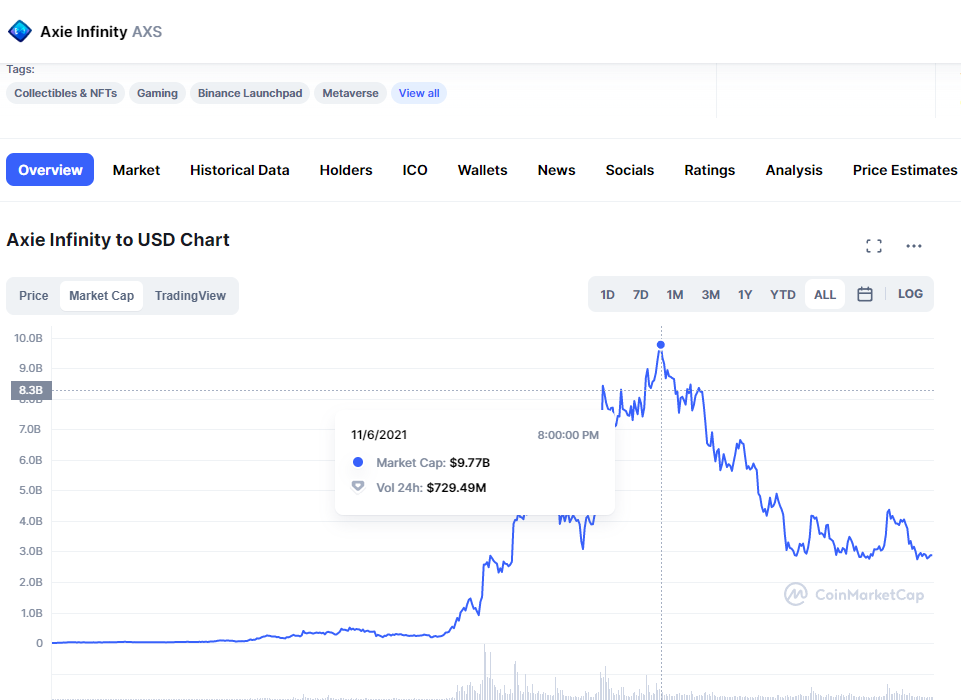The width and height of the screenshot is (961, 700).
Task: Open the Ratings tab
Action: click(710, 170)
